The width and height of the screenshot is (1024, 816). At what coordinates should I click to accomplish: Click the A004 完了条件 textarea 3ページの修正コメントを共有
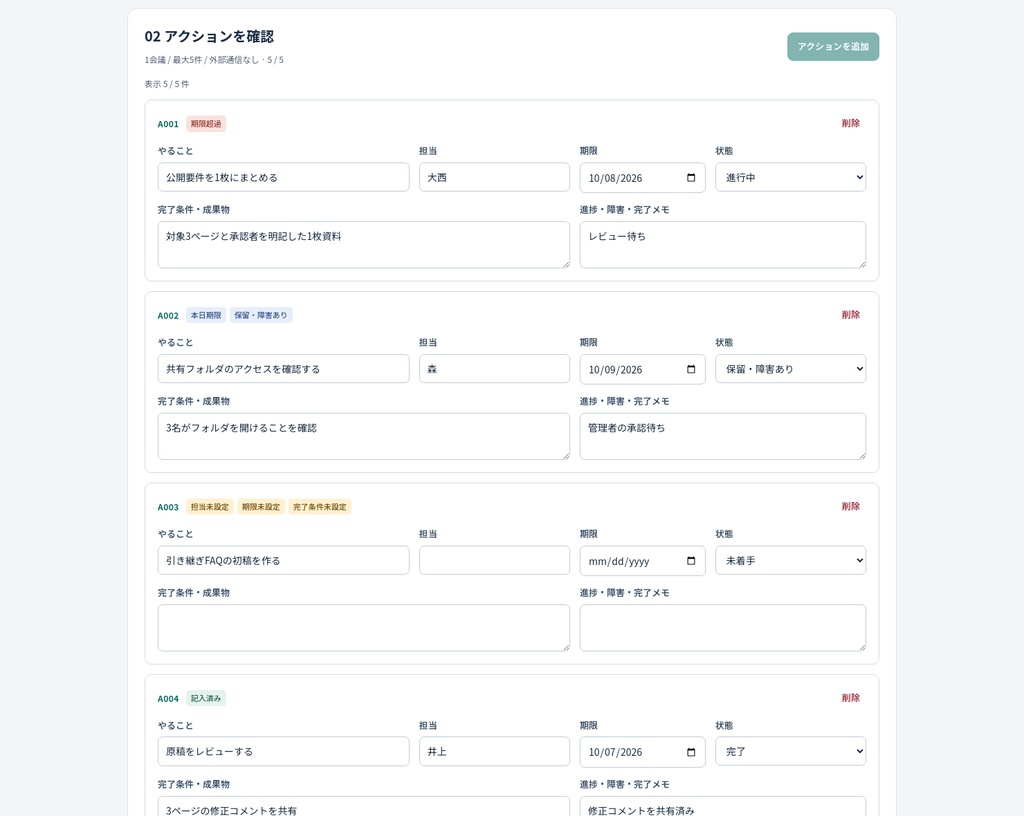(x=363, y=807)
